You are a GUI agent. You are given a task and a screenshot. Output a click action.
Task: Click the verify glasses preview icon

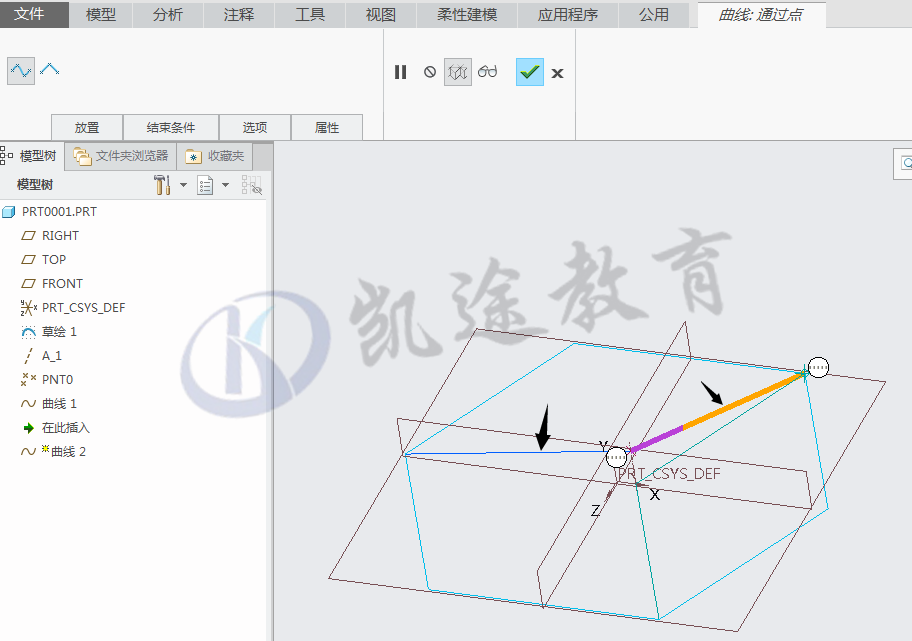coord(487,72)
